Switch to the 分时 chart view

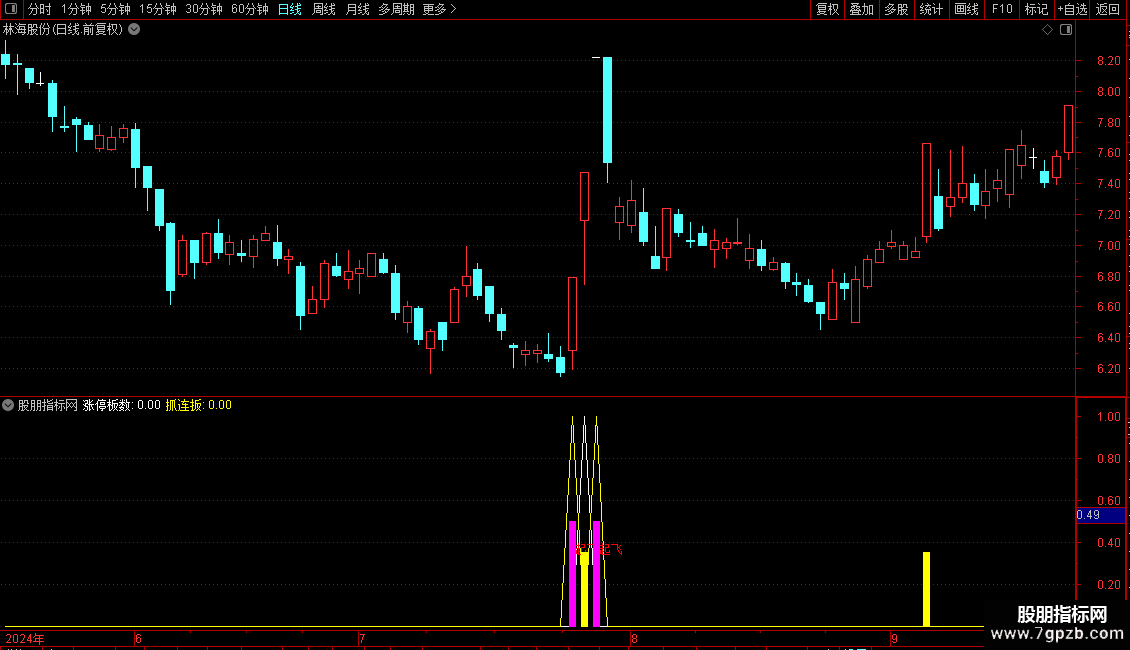click(x=40, y=9)
